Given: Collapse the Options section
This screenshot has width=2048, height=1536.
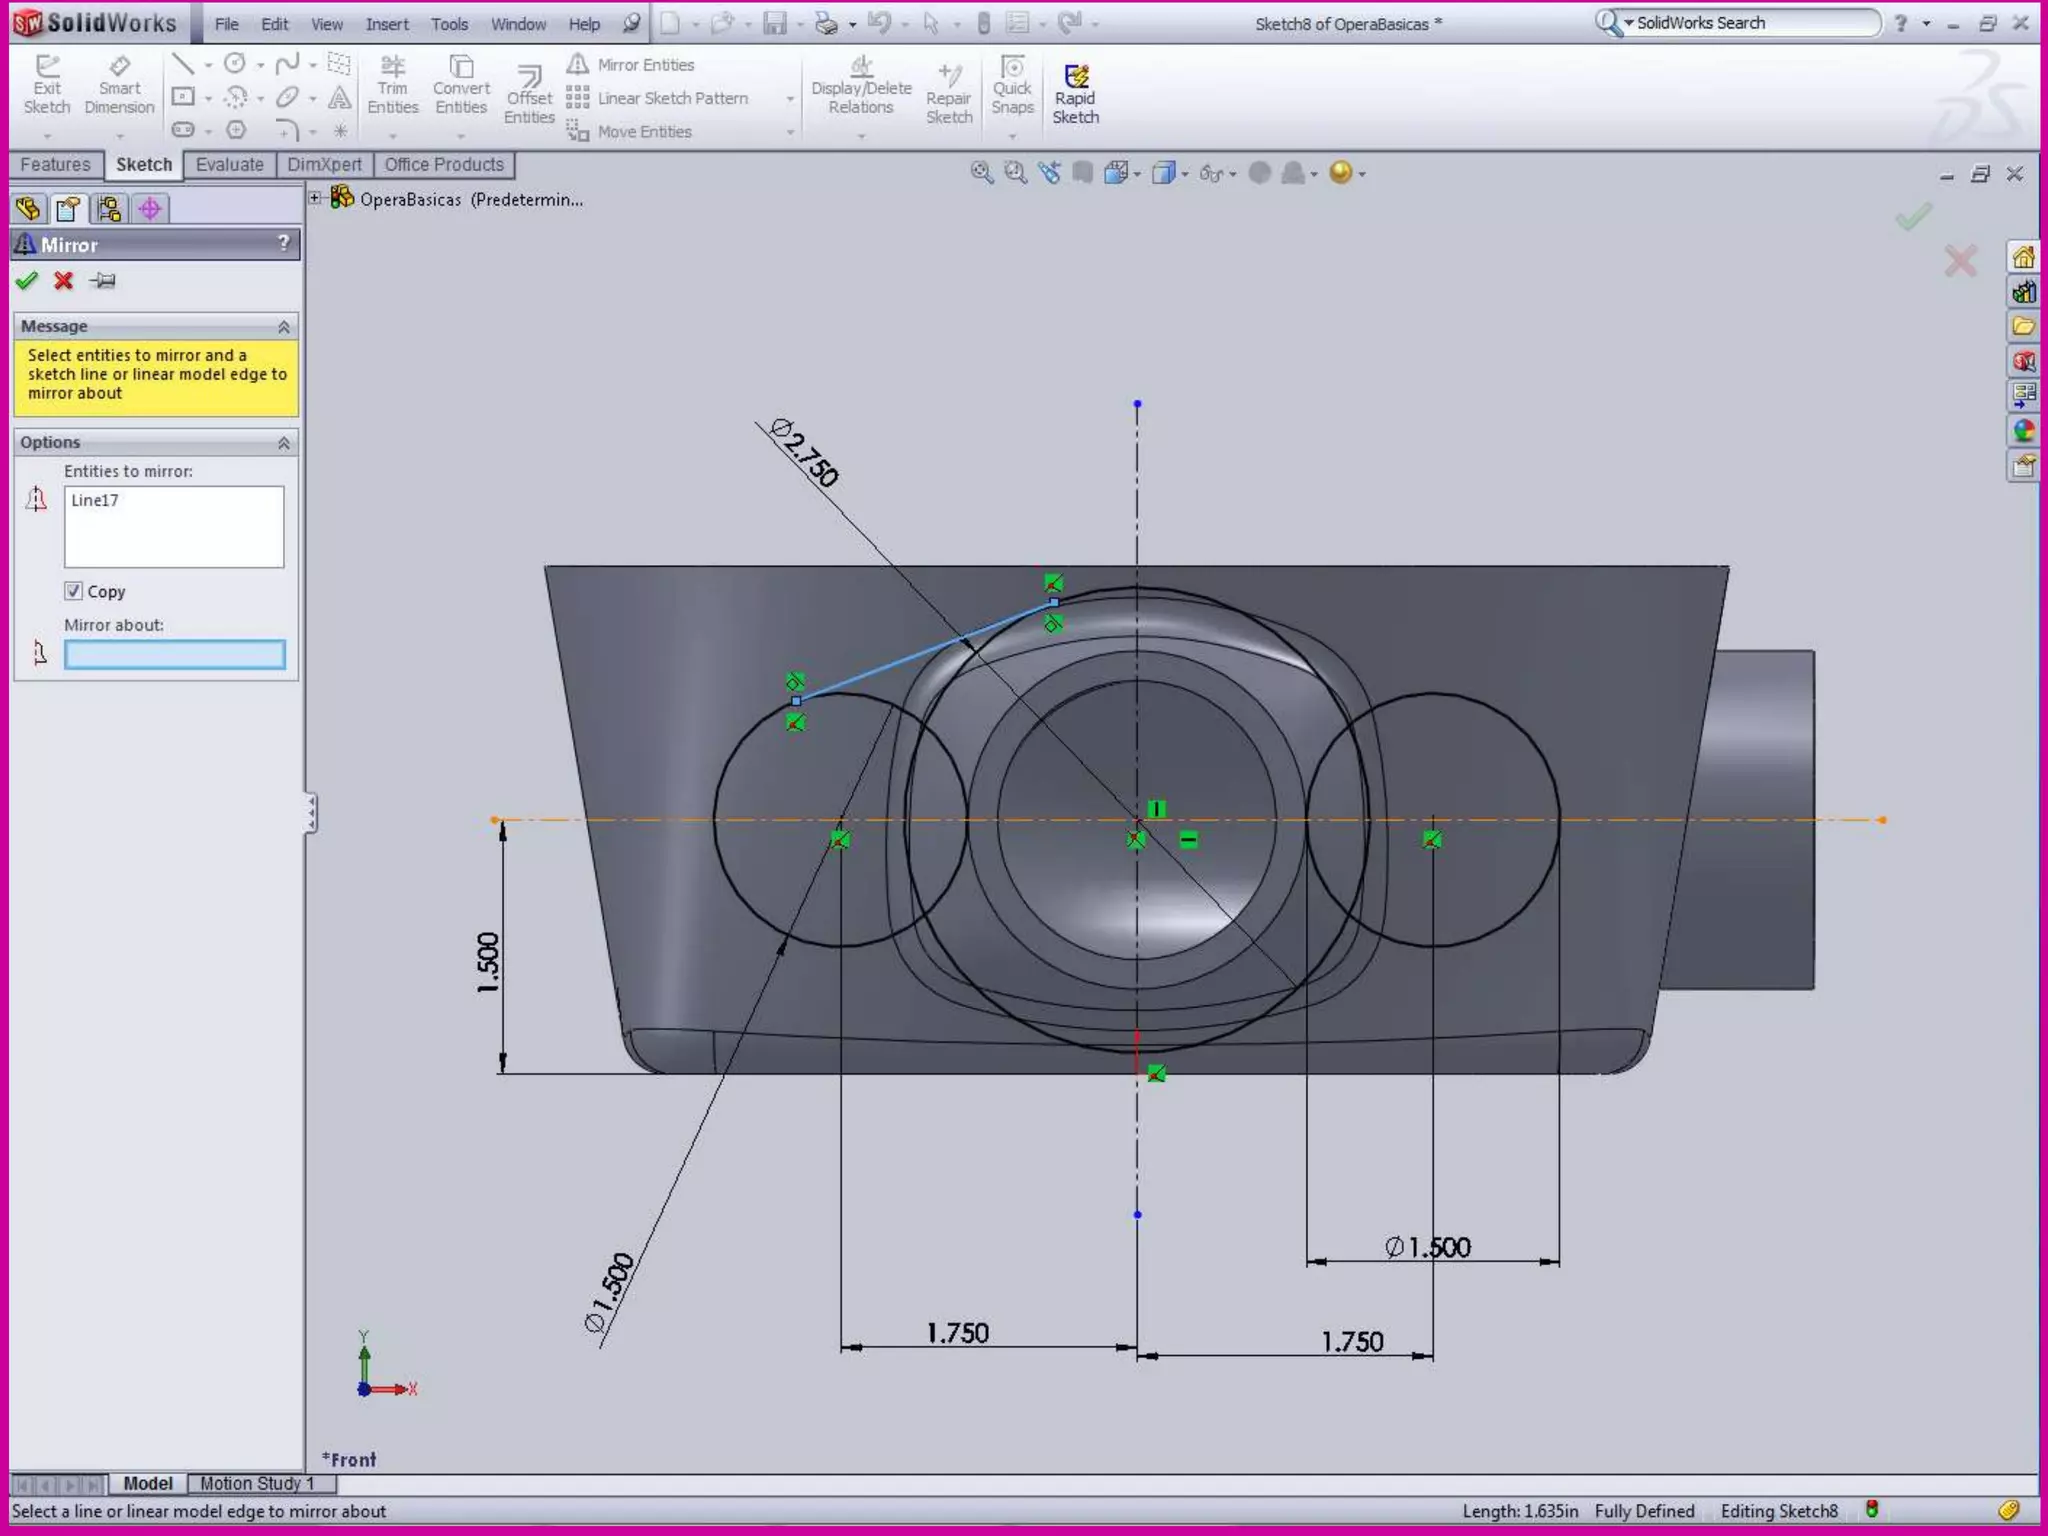Looking at the screenshot, I should [x=284, y=443].
